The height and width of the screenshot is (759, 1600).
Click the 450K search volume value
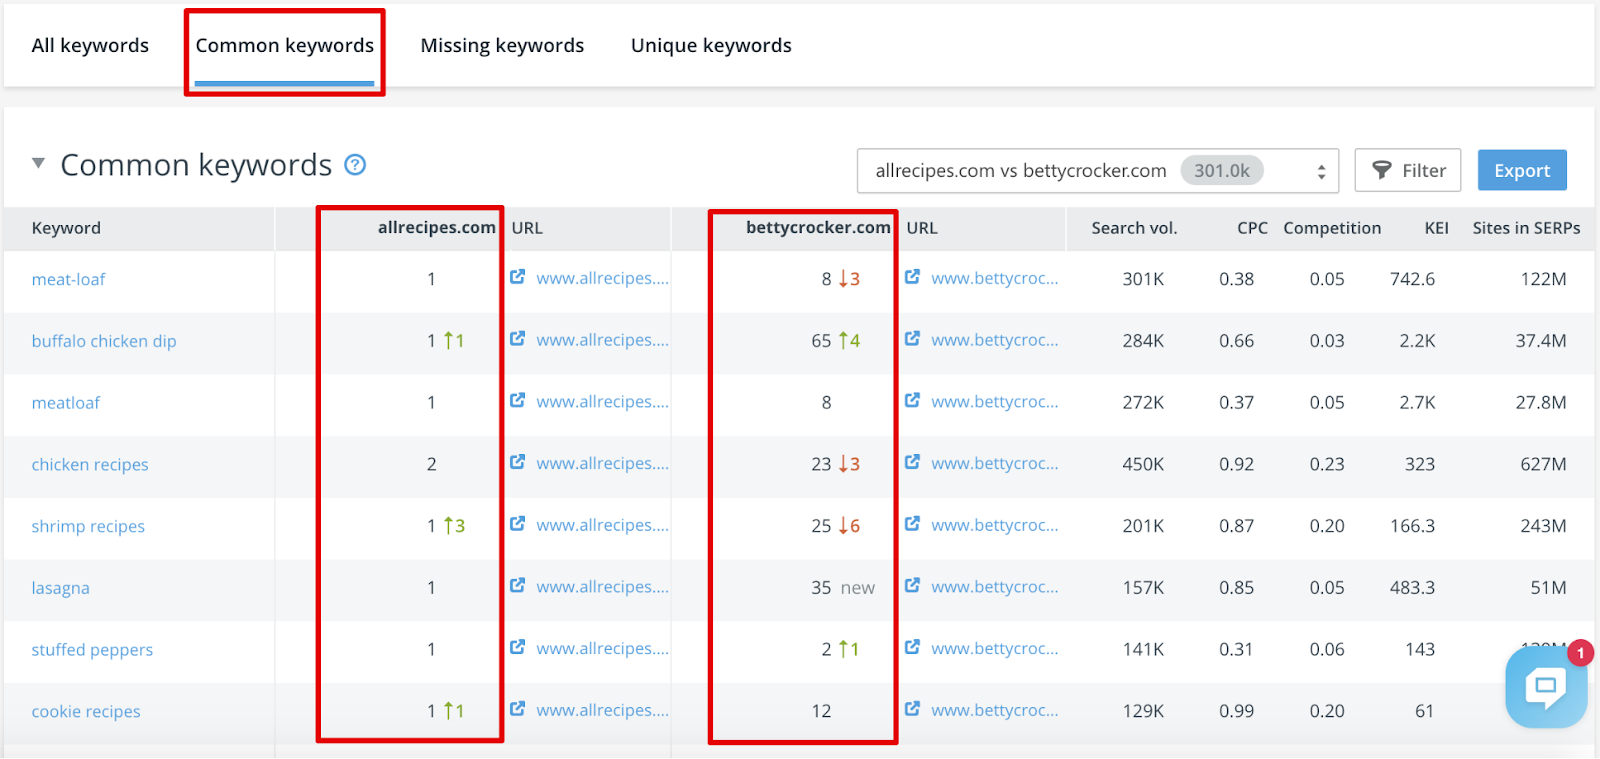click(1143, 465)
